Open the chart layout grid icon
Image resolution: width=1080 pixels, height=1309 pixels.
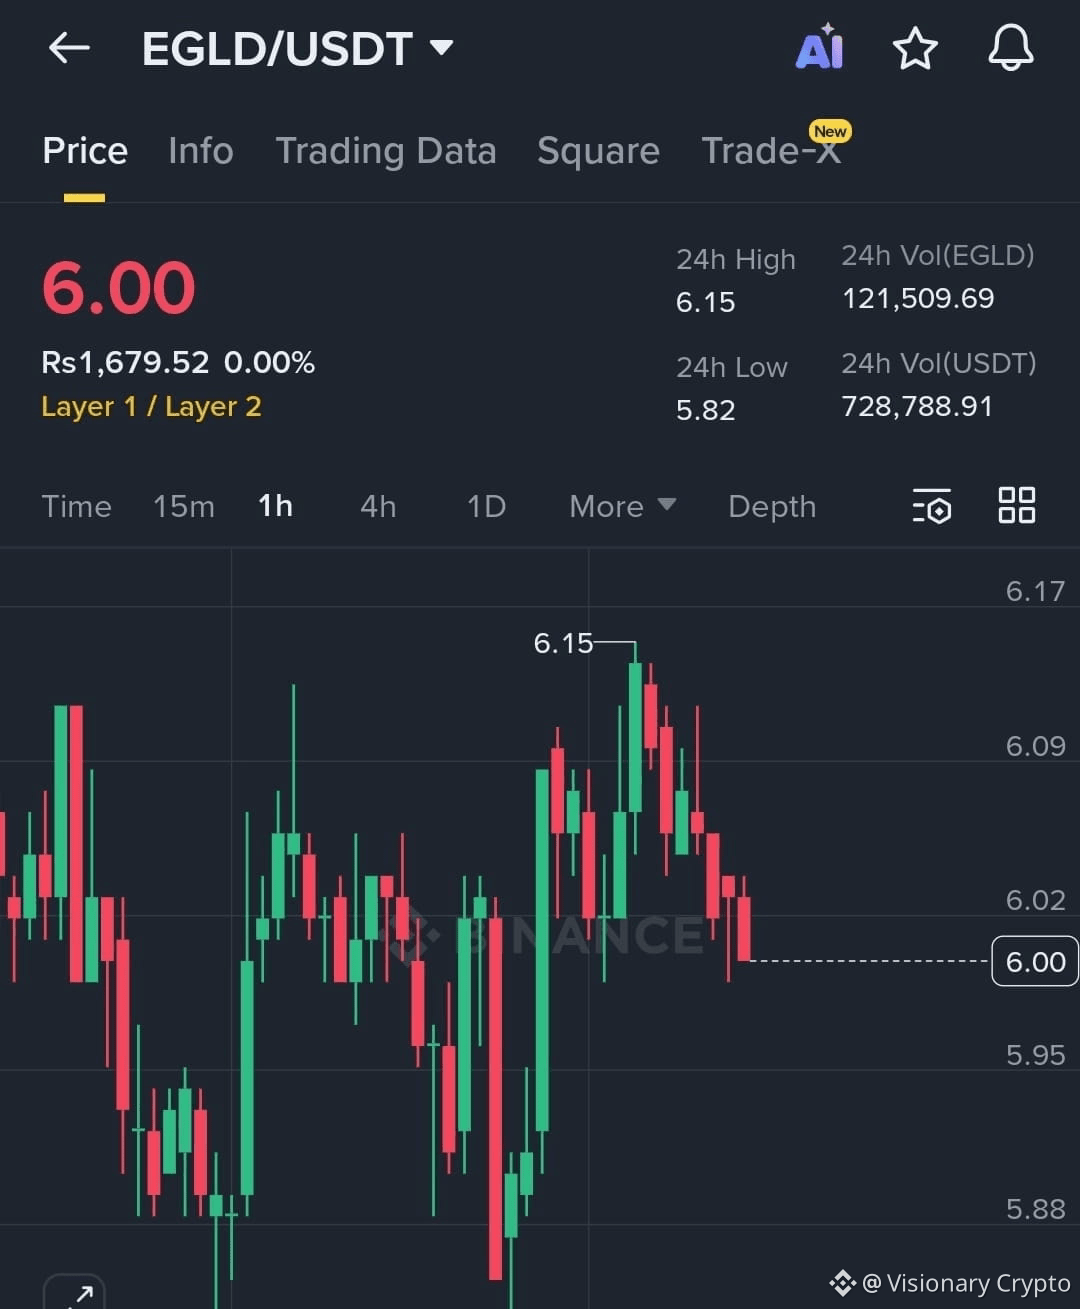(x=1017, y=506)
